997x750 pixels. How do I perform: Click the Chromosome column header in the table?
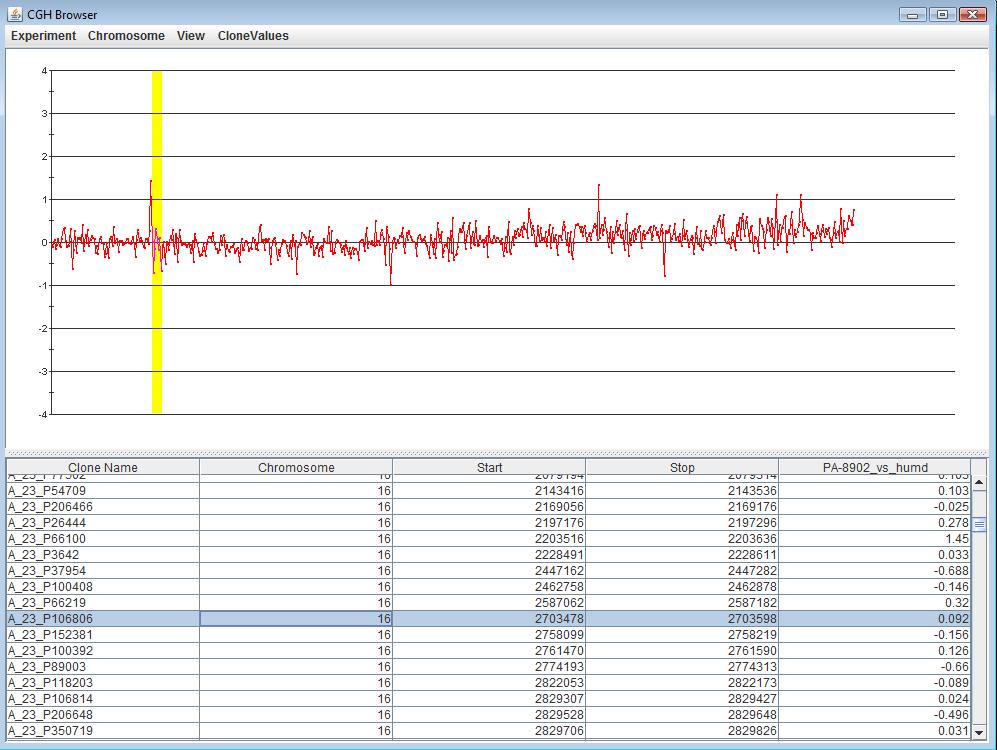coord(296,467)
